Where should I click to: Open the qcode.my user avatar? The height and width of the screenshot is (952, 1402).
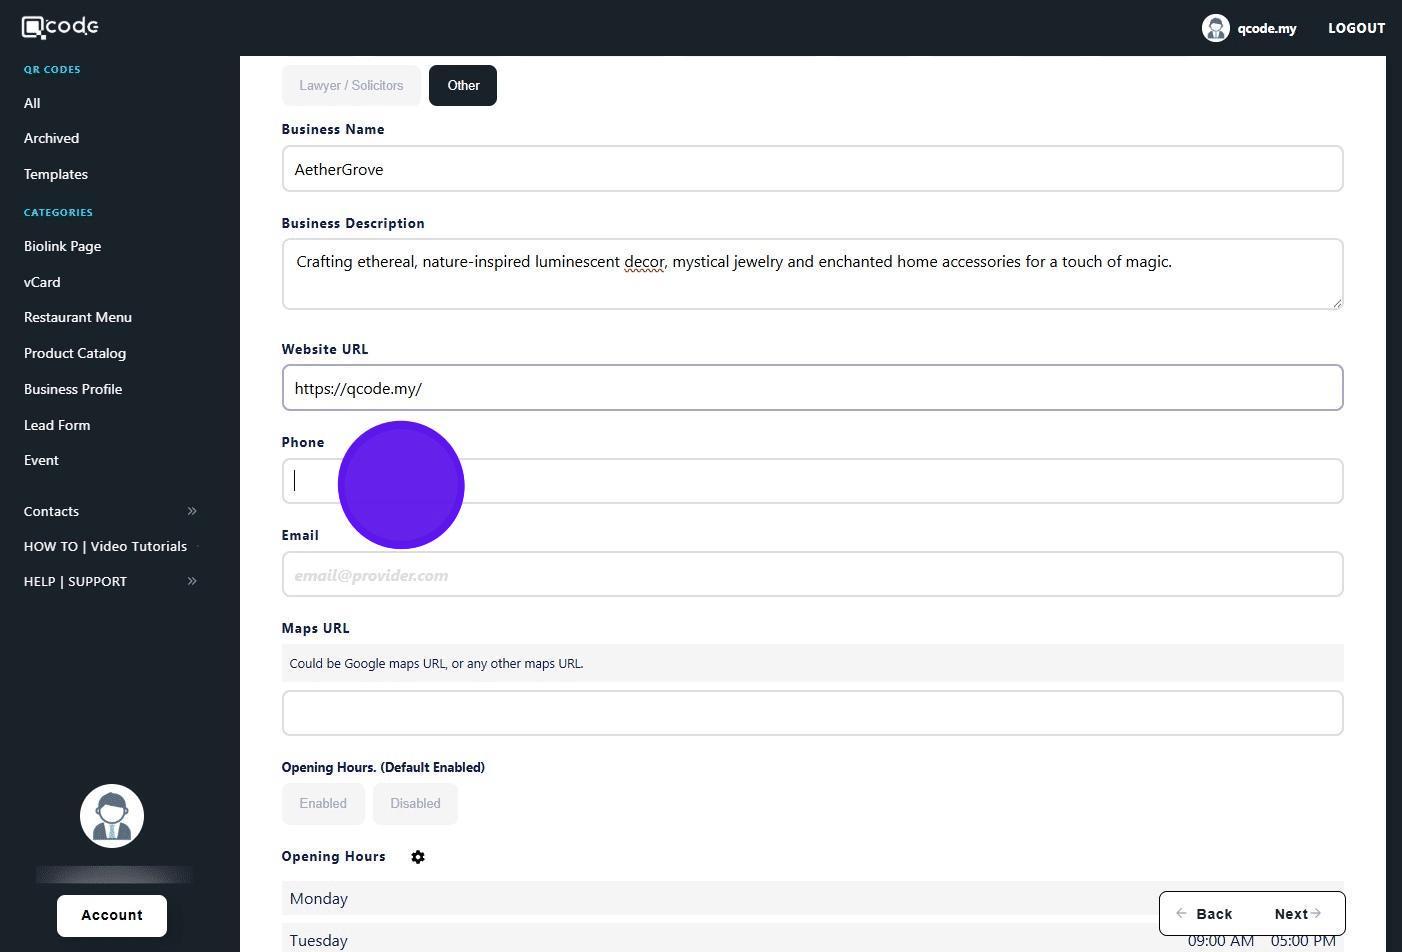click(x=1215, y=28)
